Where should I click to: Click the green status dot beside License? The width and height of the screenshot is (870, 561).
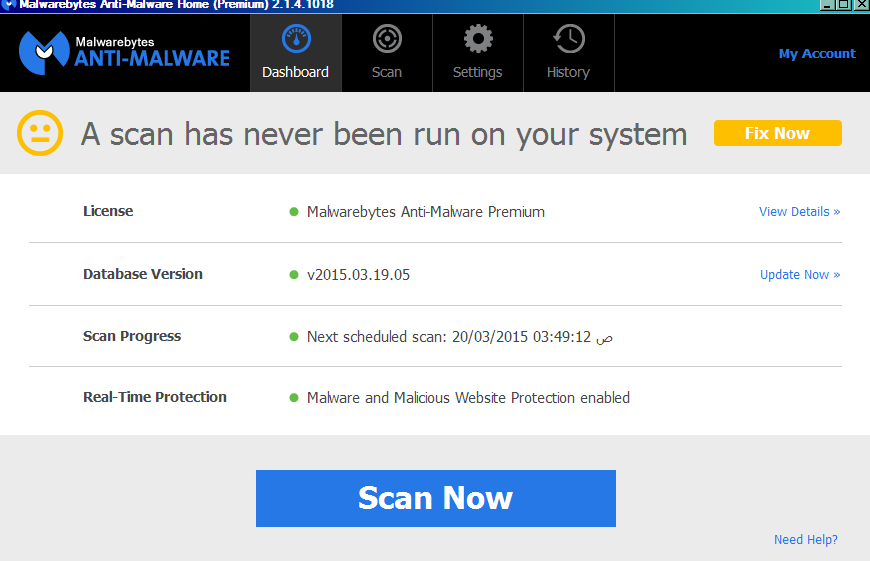tap(294, 212)
